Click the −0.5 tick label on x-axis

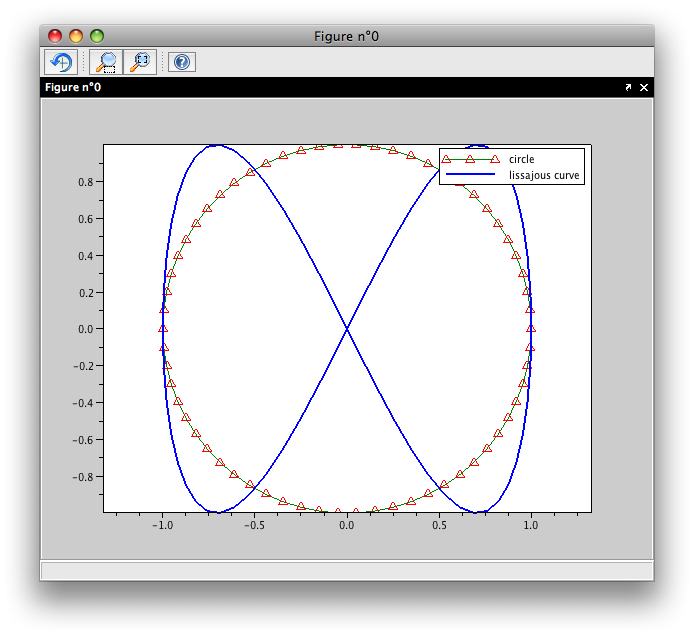pos(254,524)
